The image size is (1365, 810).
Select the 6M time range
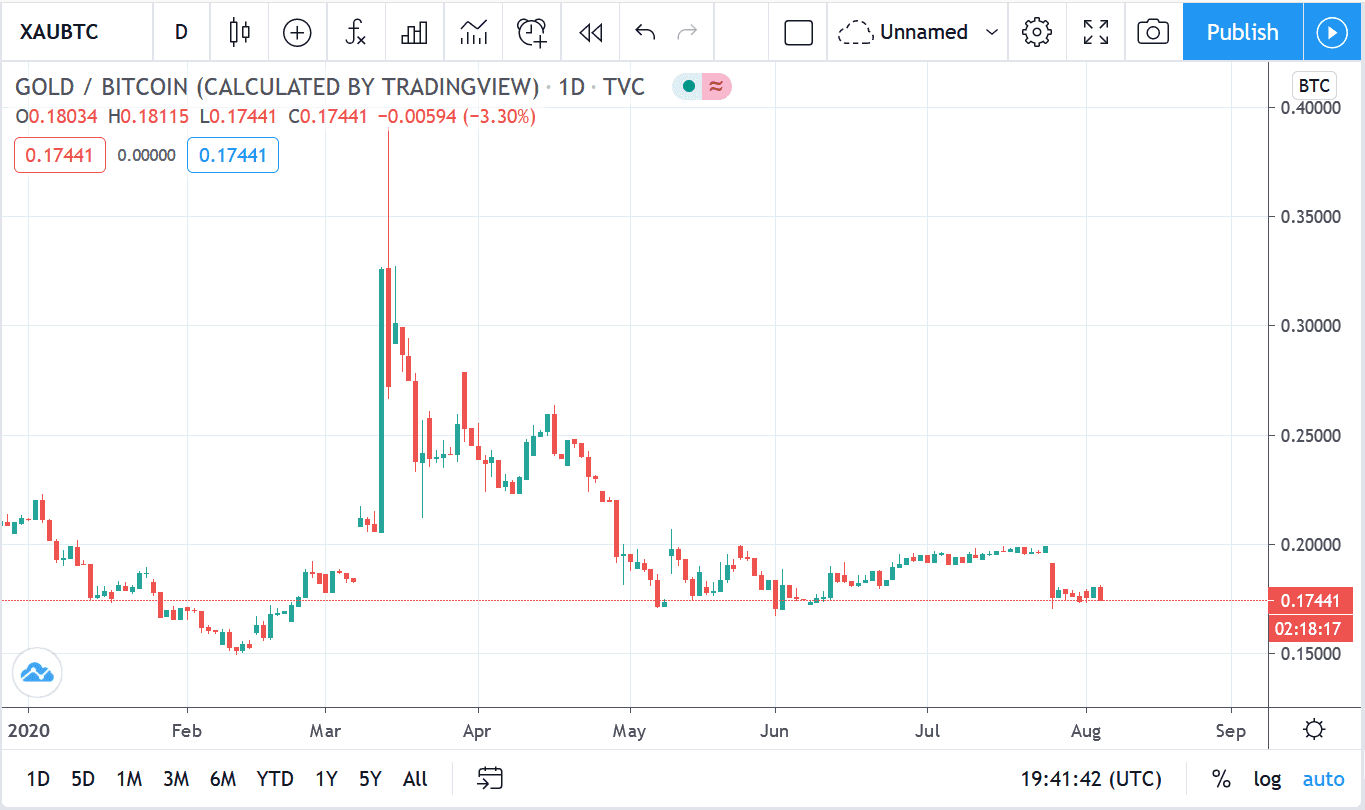(x=222, y=779)
